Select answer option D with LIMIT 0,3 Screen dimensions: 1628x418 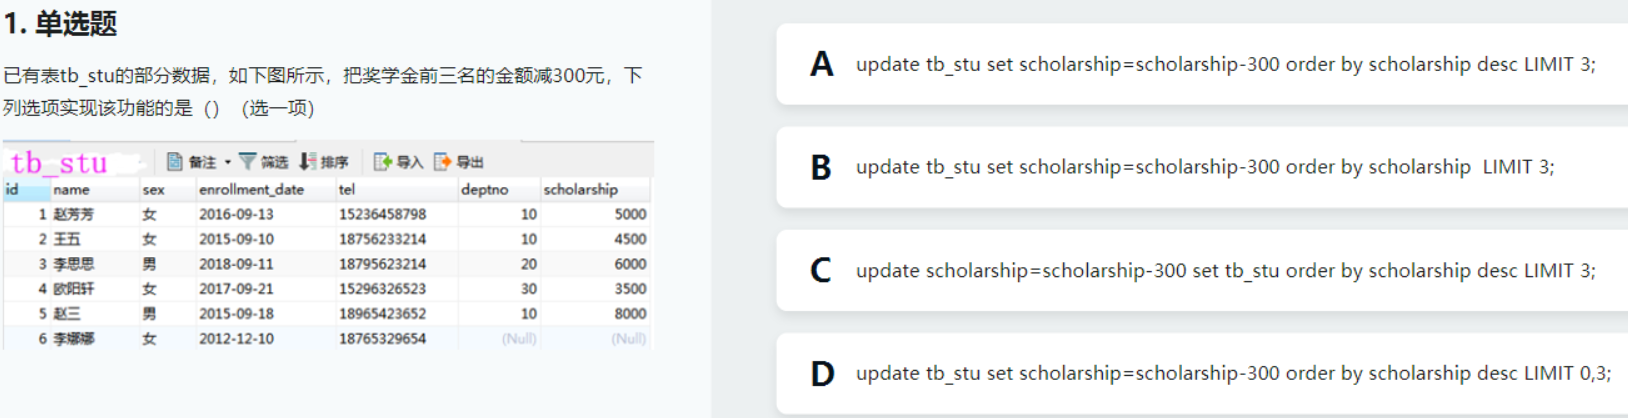tap(822, 374)
